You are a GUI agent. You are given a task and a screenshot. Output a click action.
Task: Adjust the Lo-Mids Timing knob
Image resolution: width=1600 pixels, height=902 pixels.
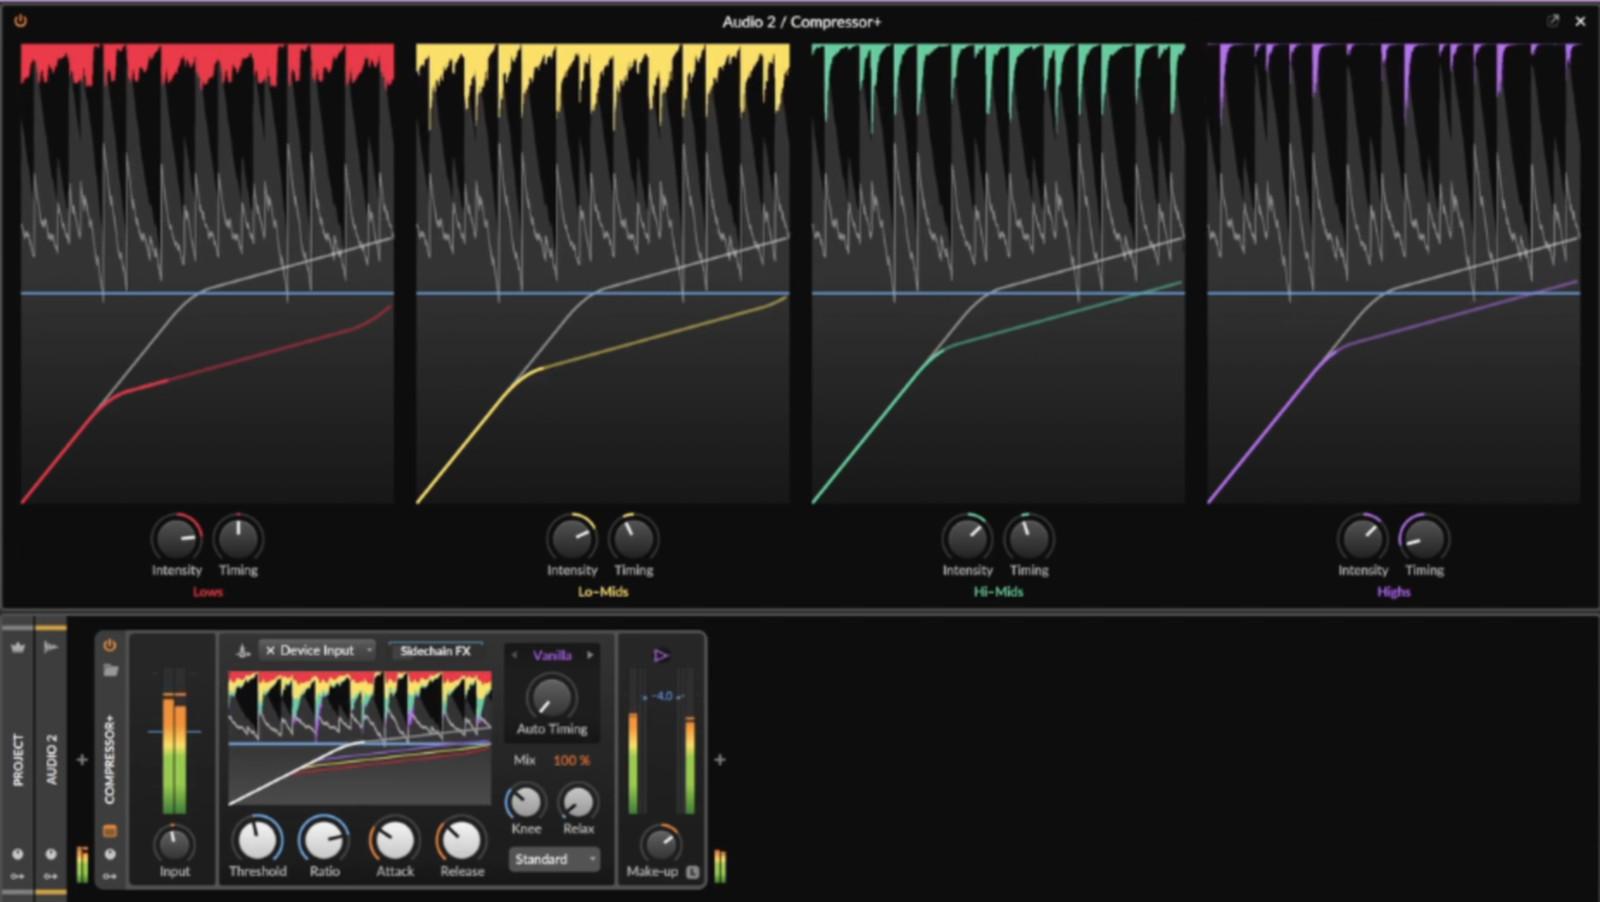click(633, 538)
